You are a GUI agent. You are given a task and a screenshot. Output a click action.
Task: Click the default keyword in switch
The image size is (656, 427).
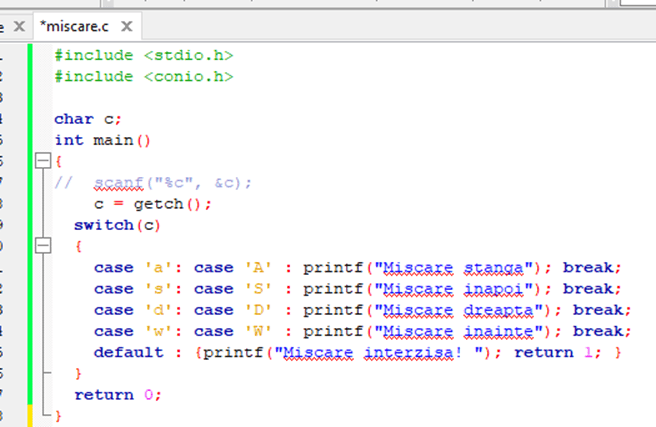pos(124,352)
